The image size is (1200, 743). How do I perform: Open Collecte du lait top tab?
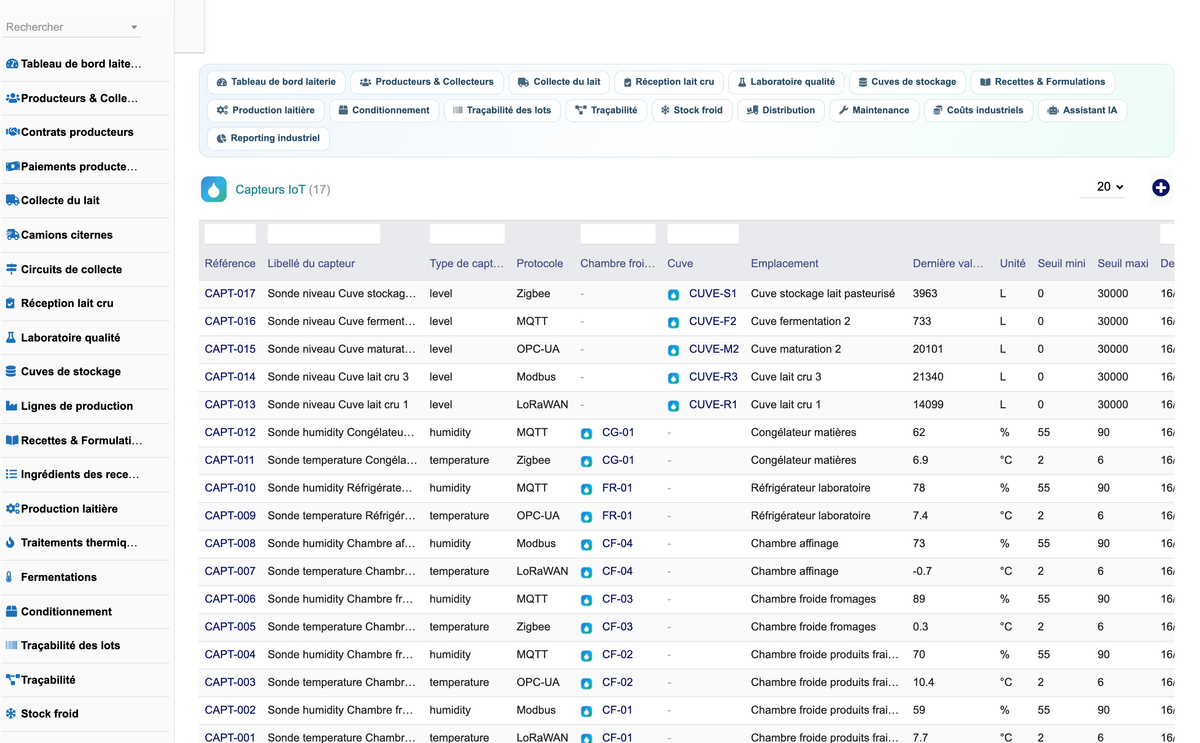tap(559, 82)
